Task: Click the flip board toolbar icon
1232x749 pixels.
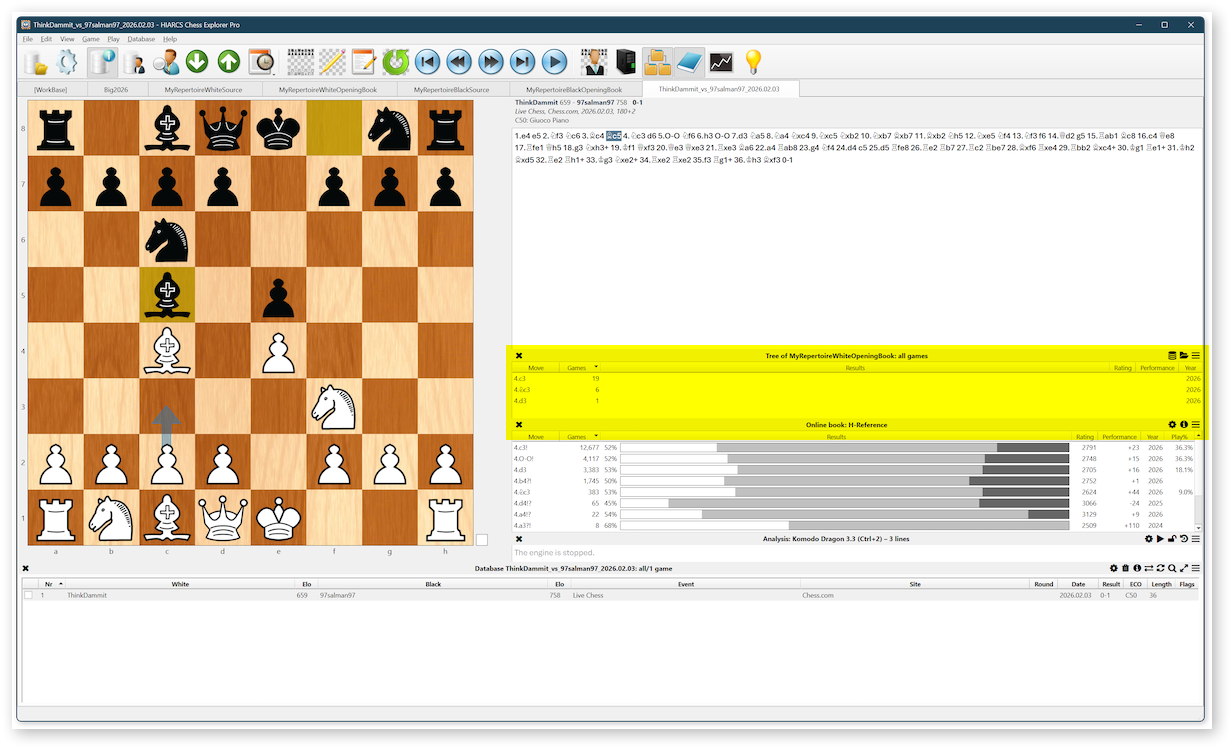Action: 395,62
